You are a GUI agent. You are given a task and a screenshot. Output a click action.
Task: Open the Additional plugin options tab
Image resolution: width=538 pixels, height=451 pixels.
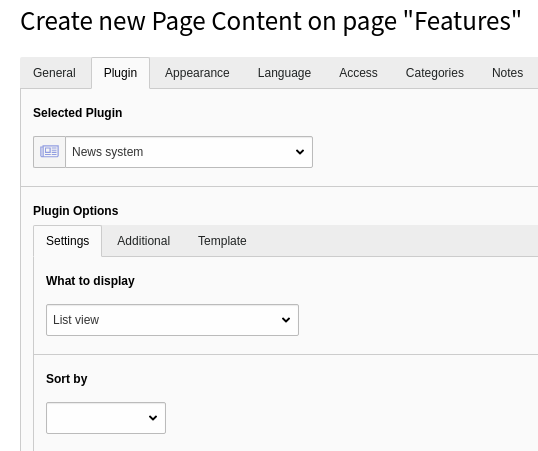[x=143, y=241]
